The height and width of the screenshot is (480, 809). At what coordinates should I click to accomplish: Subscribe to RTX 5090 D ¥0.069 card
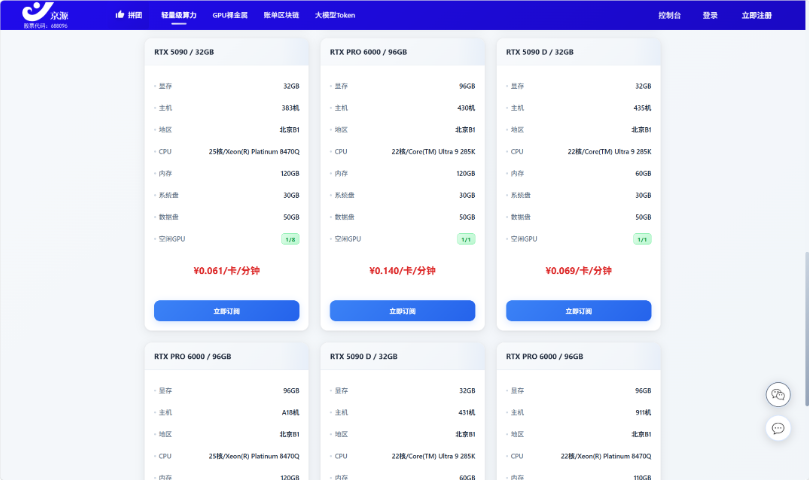[x=578, y=311]
